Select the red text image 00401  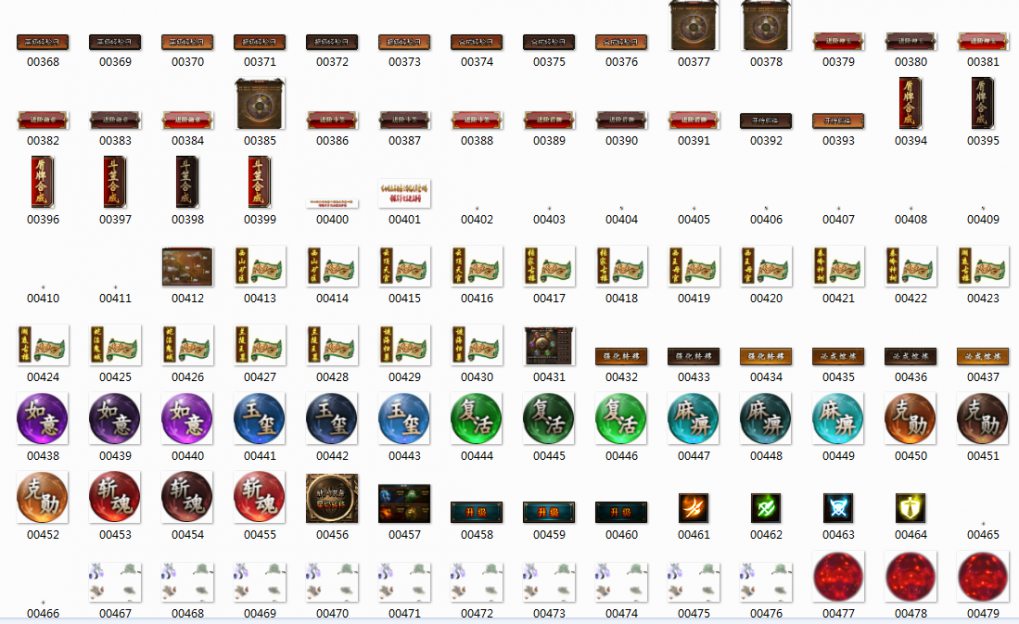[404, 193]
